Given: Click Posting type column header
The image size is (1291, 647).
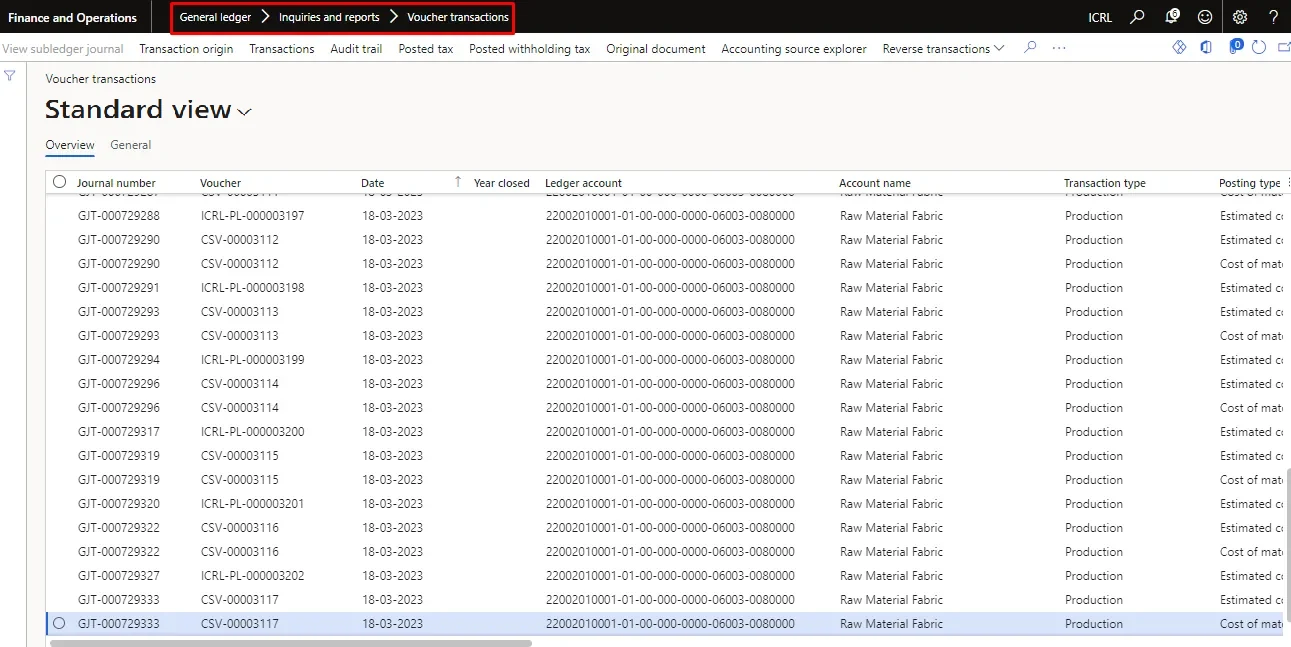Looking at the screenshot, I should coord(1249,183).
